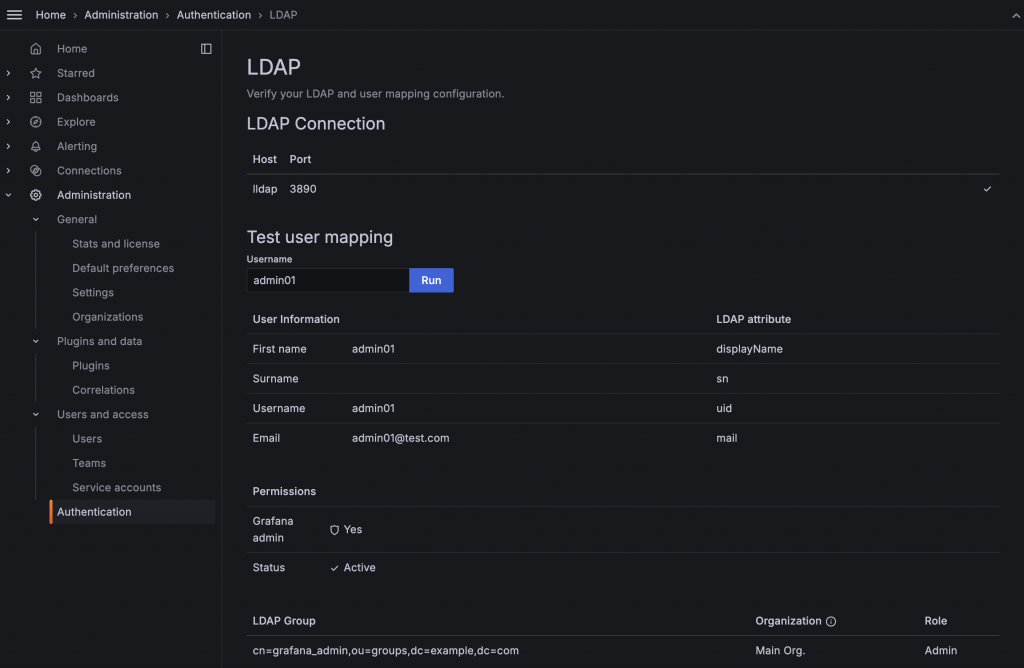
Task: Collapse the General subsection
Action: [36, 219]
